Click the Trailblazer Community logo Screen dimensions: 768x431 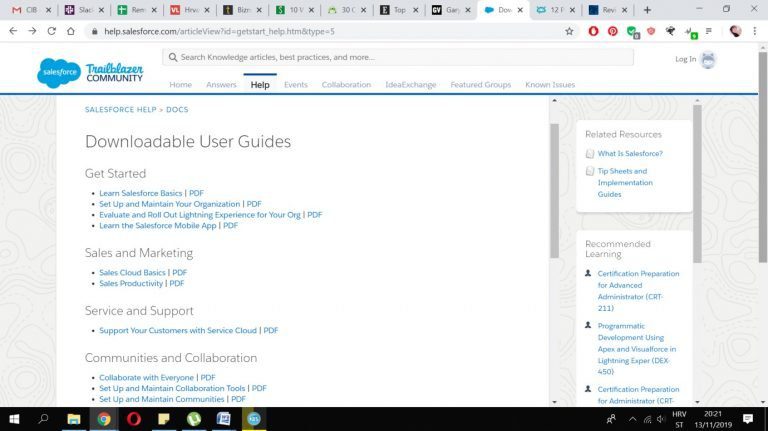[115, 72]
